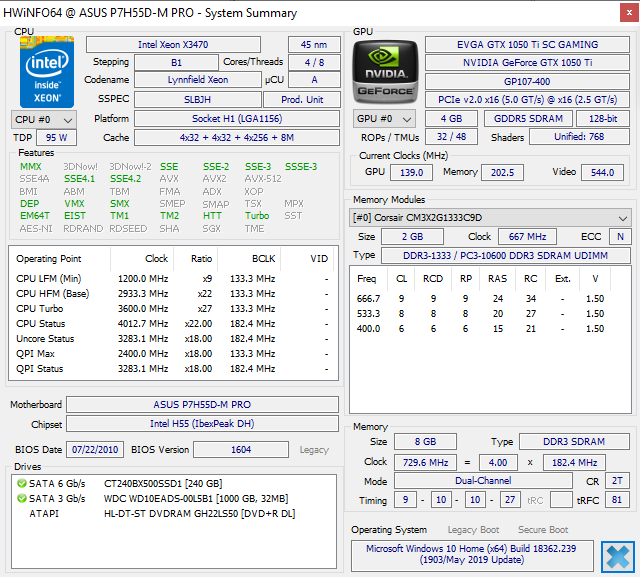Click the AES-NI feature label

[36, 229]
